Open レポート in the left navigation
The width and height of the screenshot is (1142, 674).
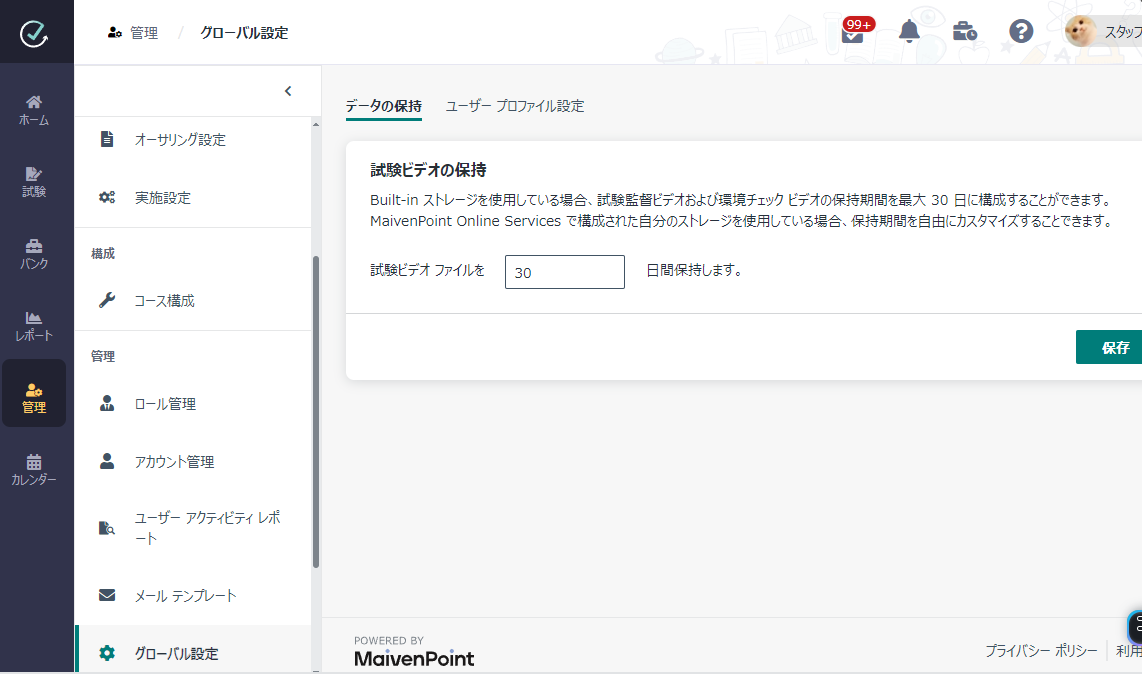click(x=34, y=326)
